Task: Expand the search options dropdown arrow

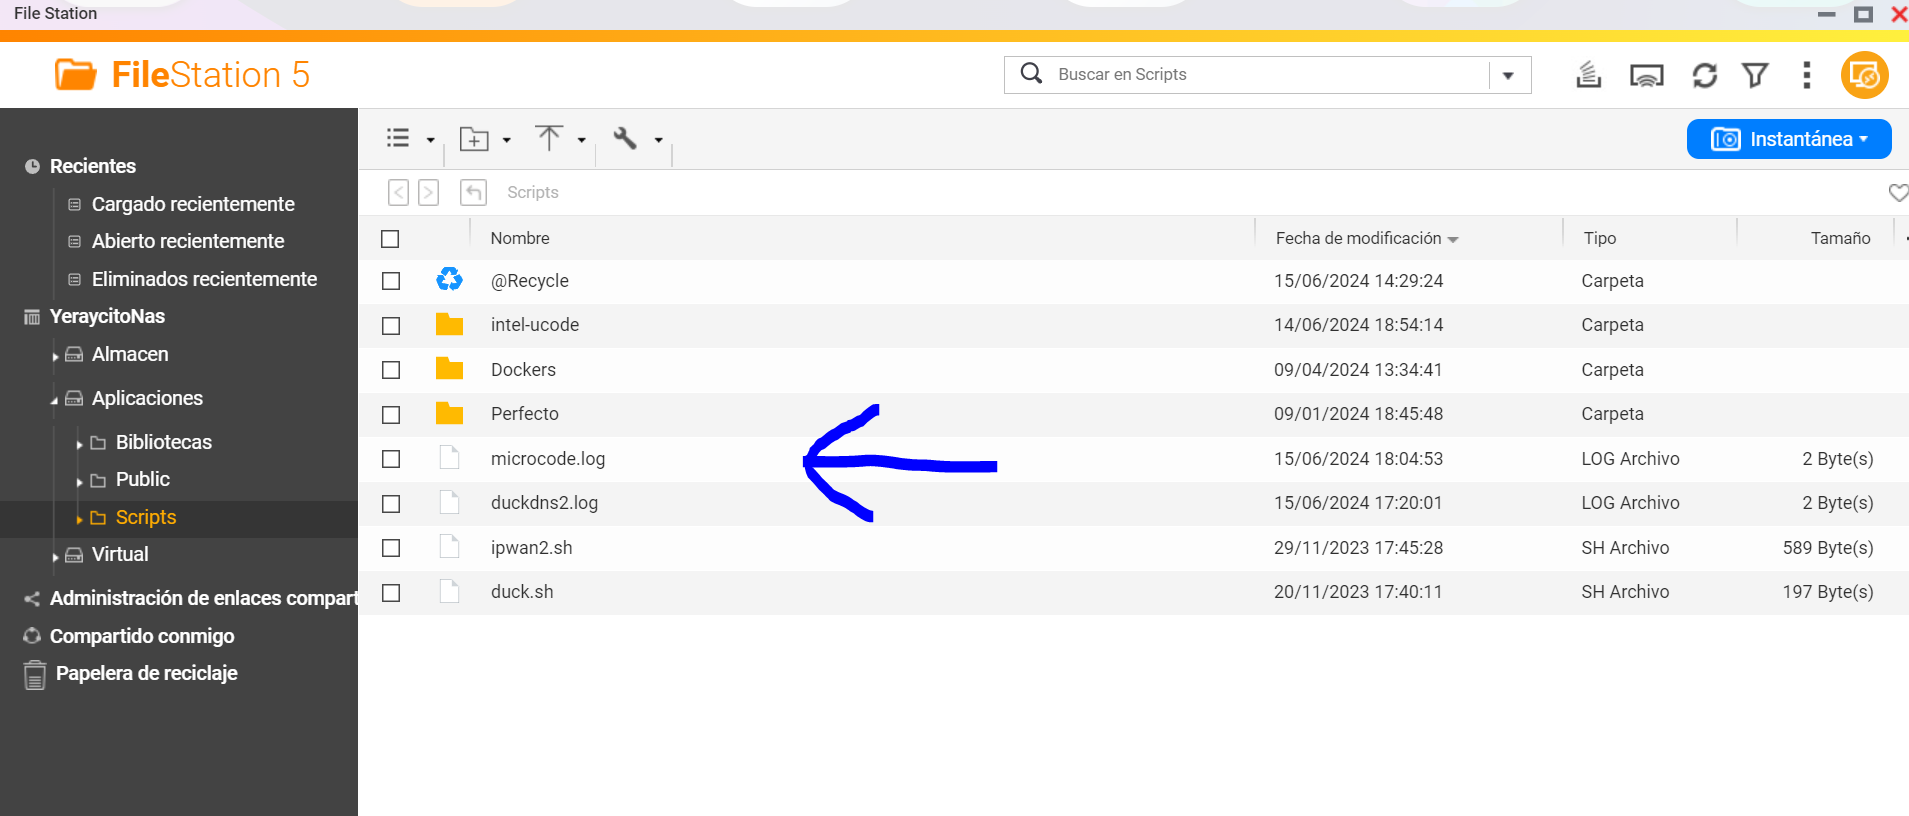Action: 1508,76
